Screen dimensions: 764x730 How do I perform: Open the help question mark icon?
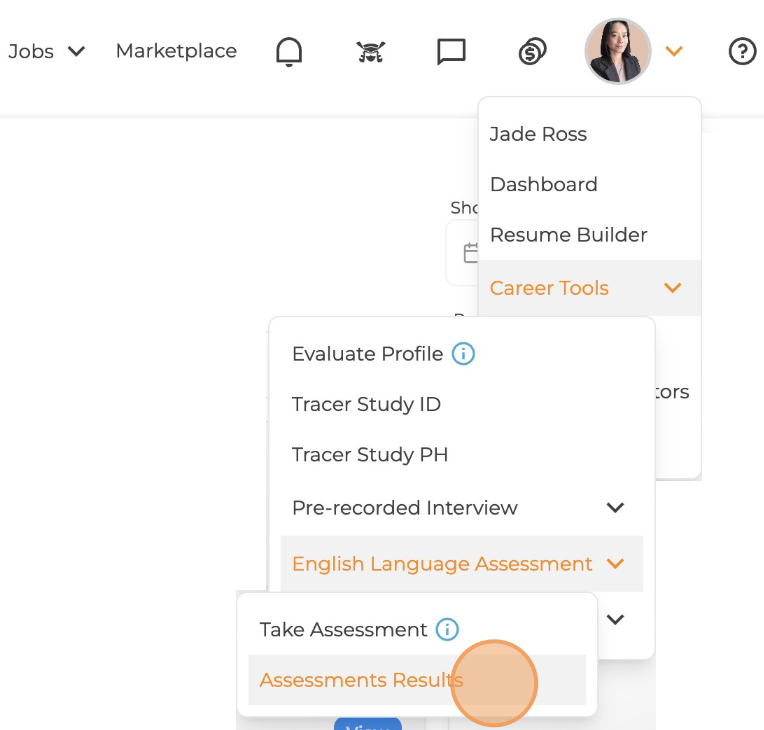(742, 51)
